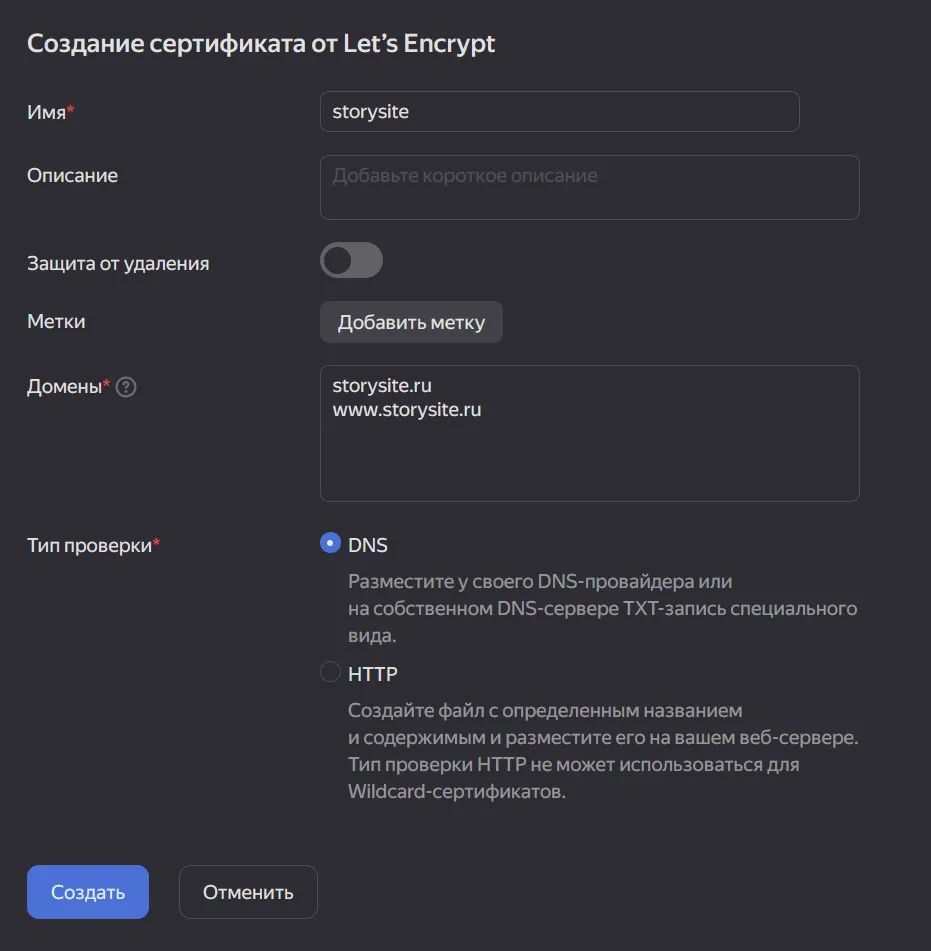Click Отменить to cancel certificate creation
Image resolution: width=931 pixels, height=951 pixels.
pos(248,891)
